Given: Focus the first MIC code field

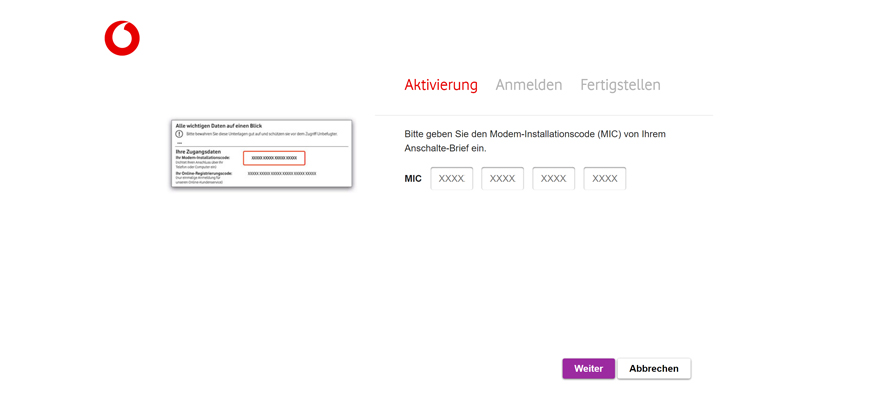Looking at the screenshot, I should pyautogui.click(x=451, y=178).
